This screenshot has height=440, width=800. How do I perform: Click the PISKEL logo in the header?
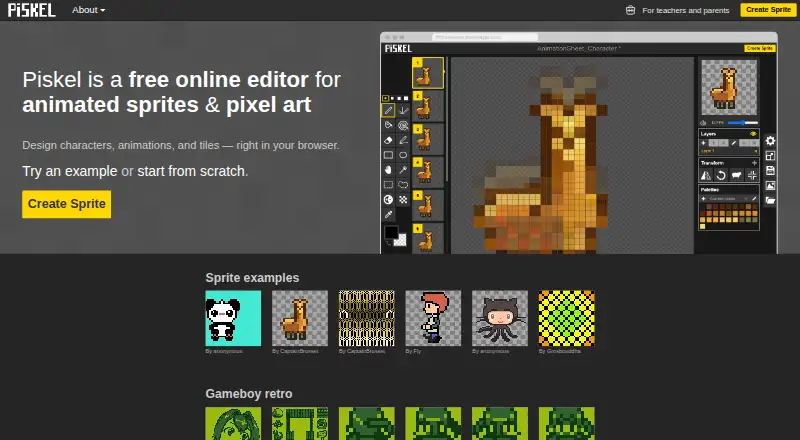tap(31, 10)
